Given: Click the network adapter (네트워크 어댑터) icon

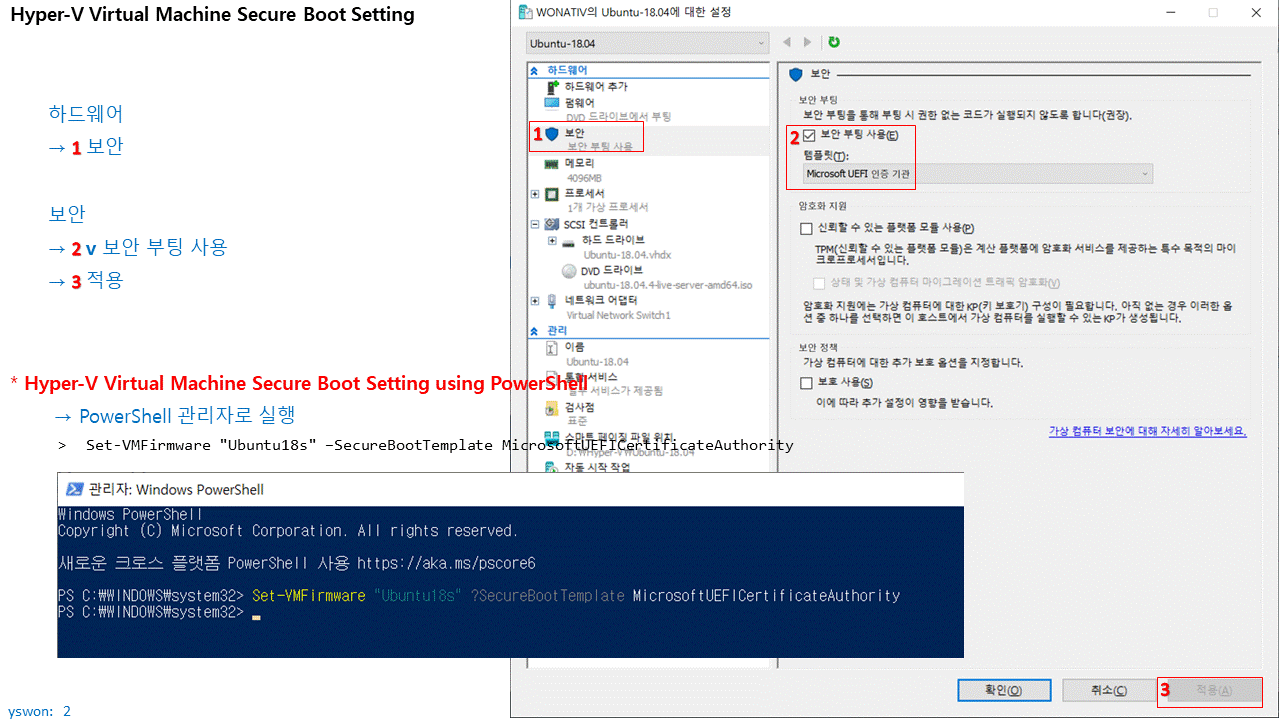Looking at the screenshot, I should pos(552,300).
